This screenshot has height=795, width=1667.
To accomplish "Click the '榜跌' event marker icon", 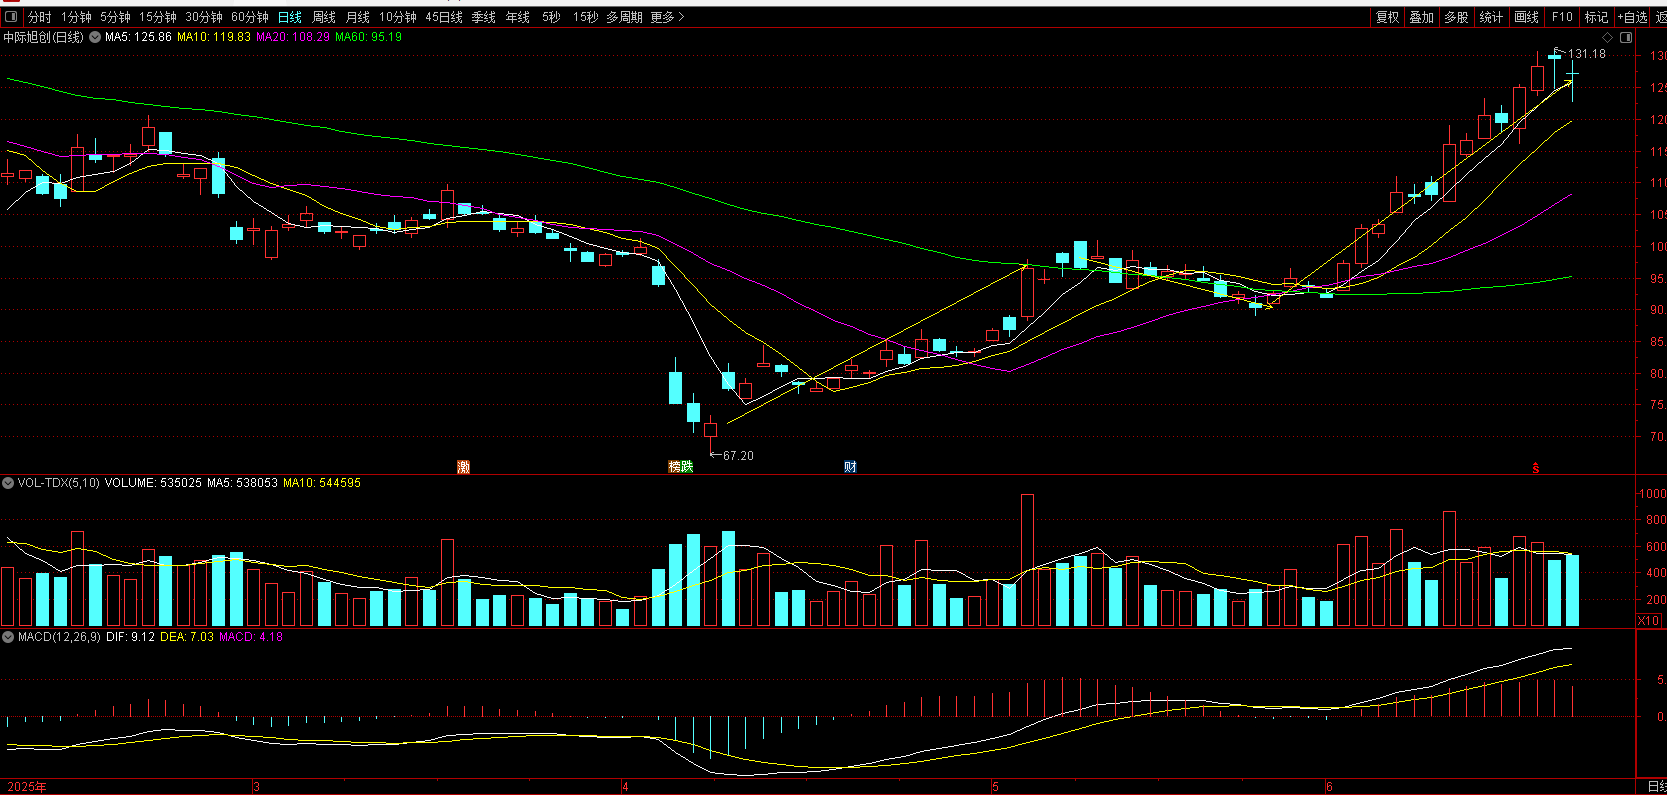I will (681, 467).
